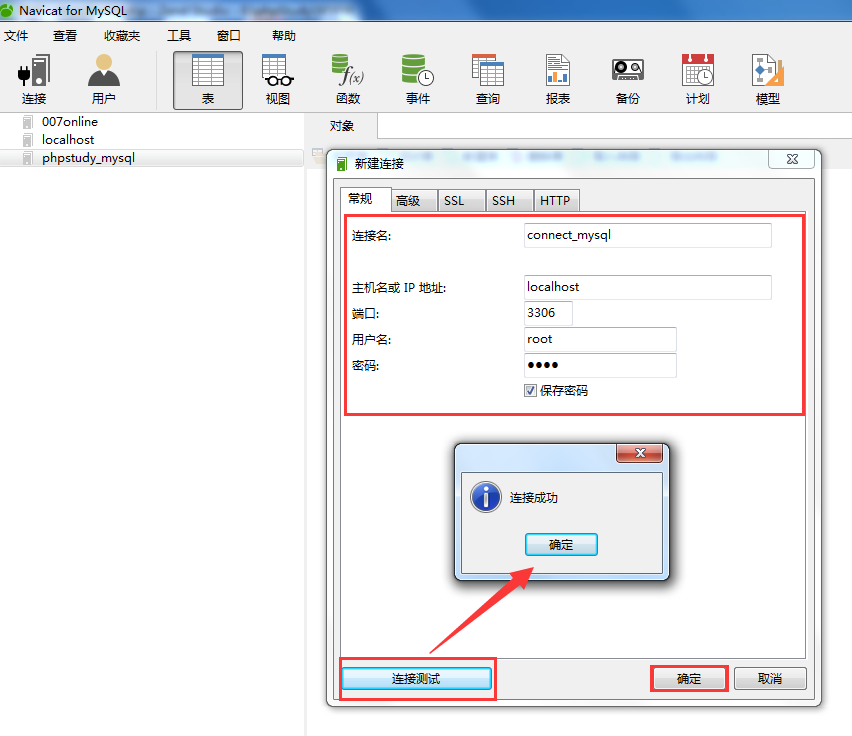Toggle the 保存密码 checkbox

click(530, 391)
